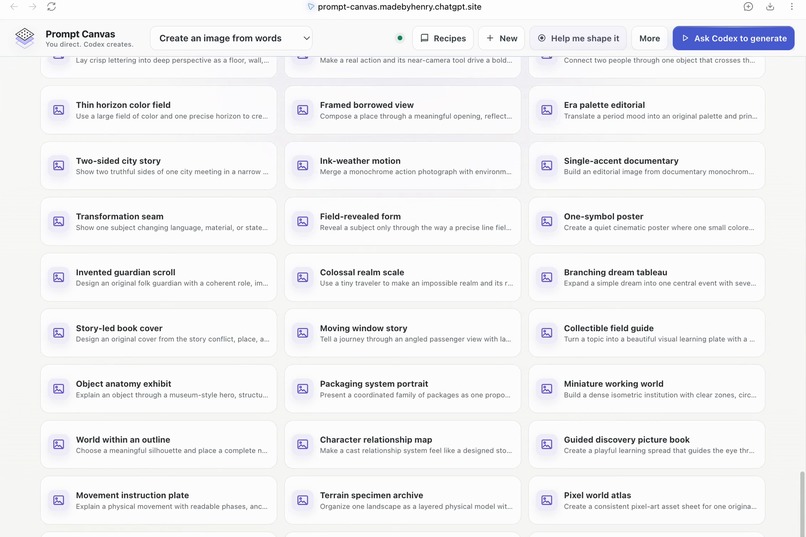This screenshot has height=537, width=806.
Task: Click the vertical page scrollbar thumb
Action: pos(802,504)
